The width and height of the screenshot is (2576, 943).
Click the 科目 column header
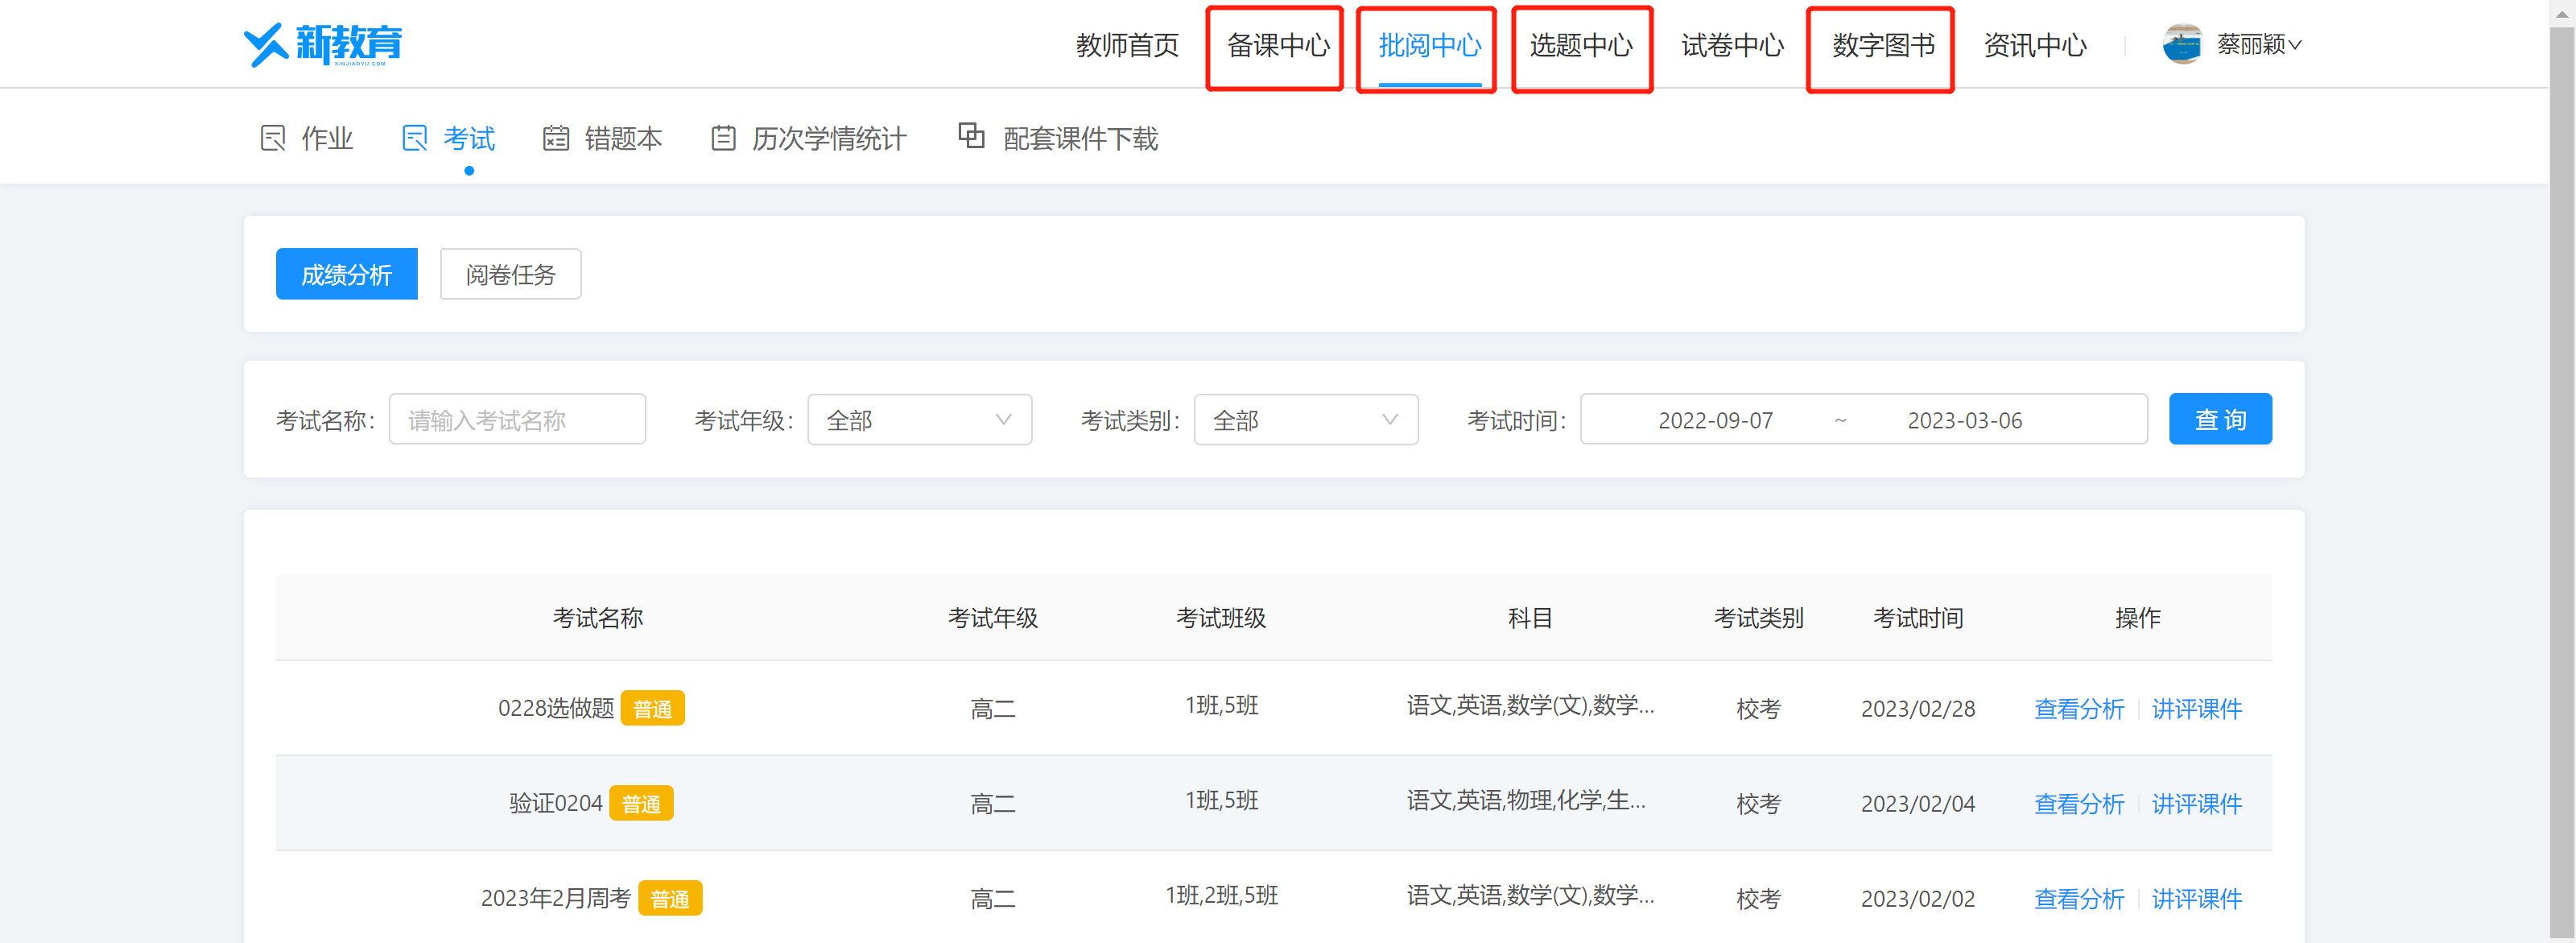(x=1530, y=618)
